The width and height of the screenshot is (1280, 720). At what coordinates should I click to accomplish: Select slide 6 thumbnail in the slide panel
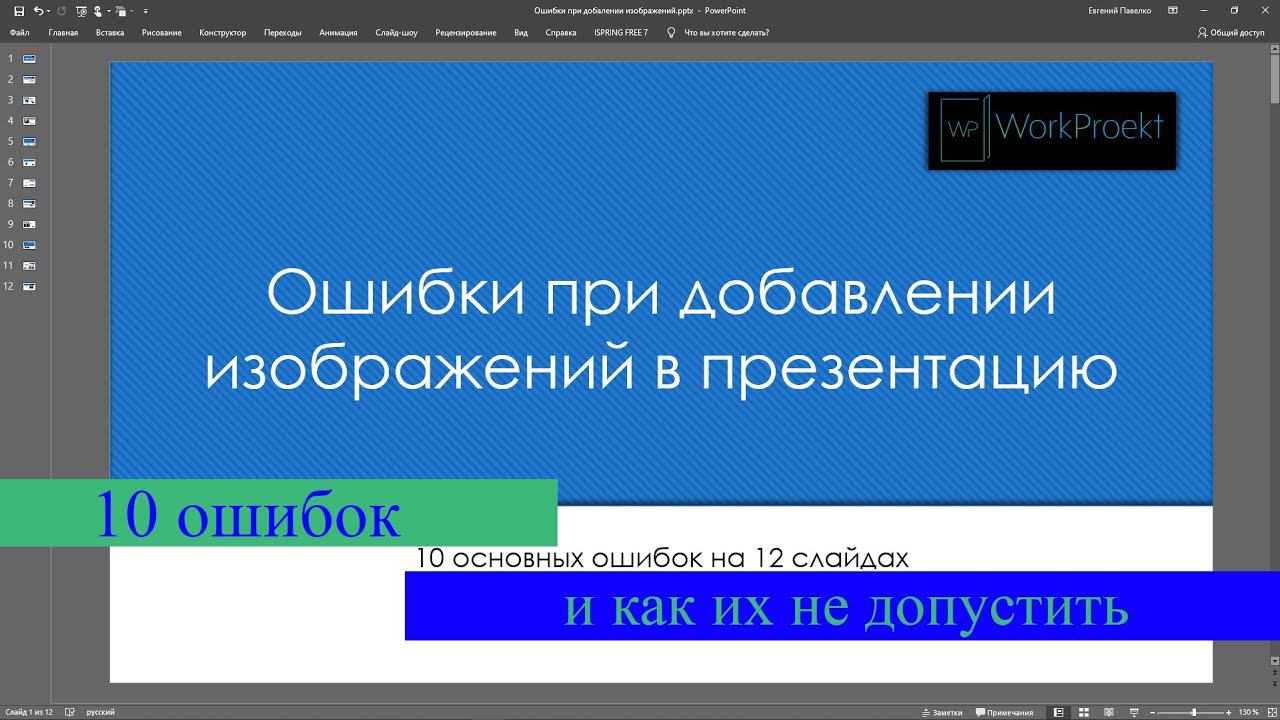[29, 162]
